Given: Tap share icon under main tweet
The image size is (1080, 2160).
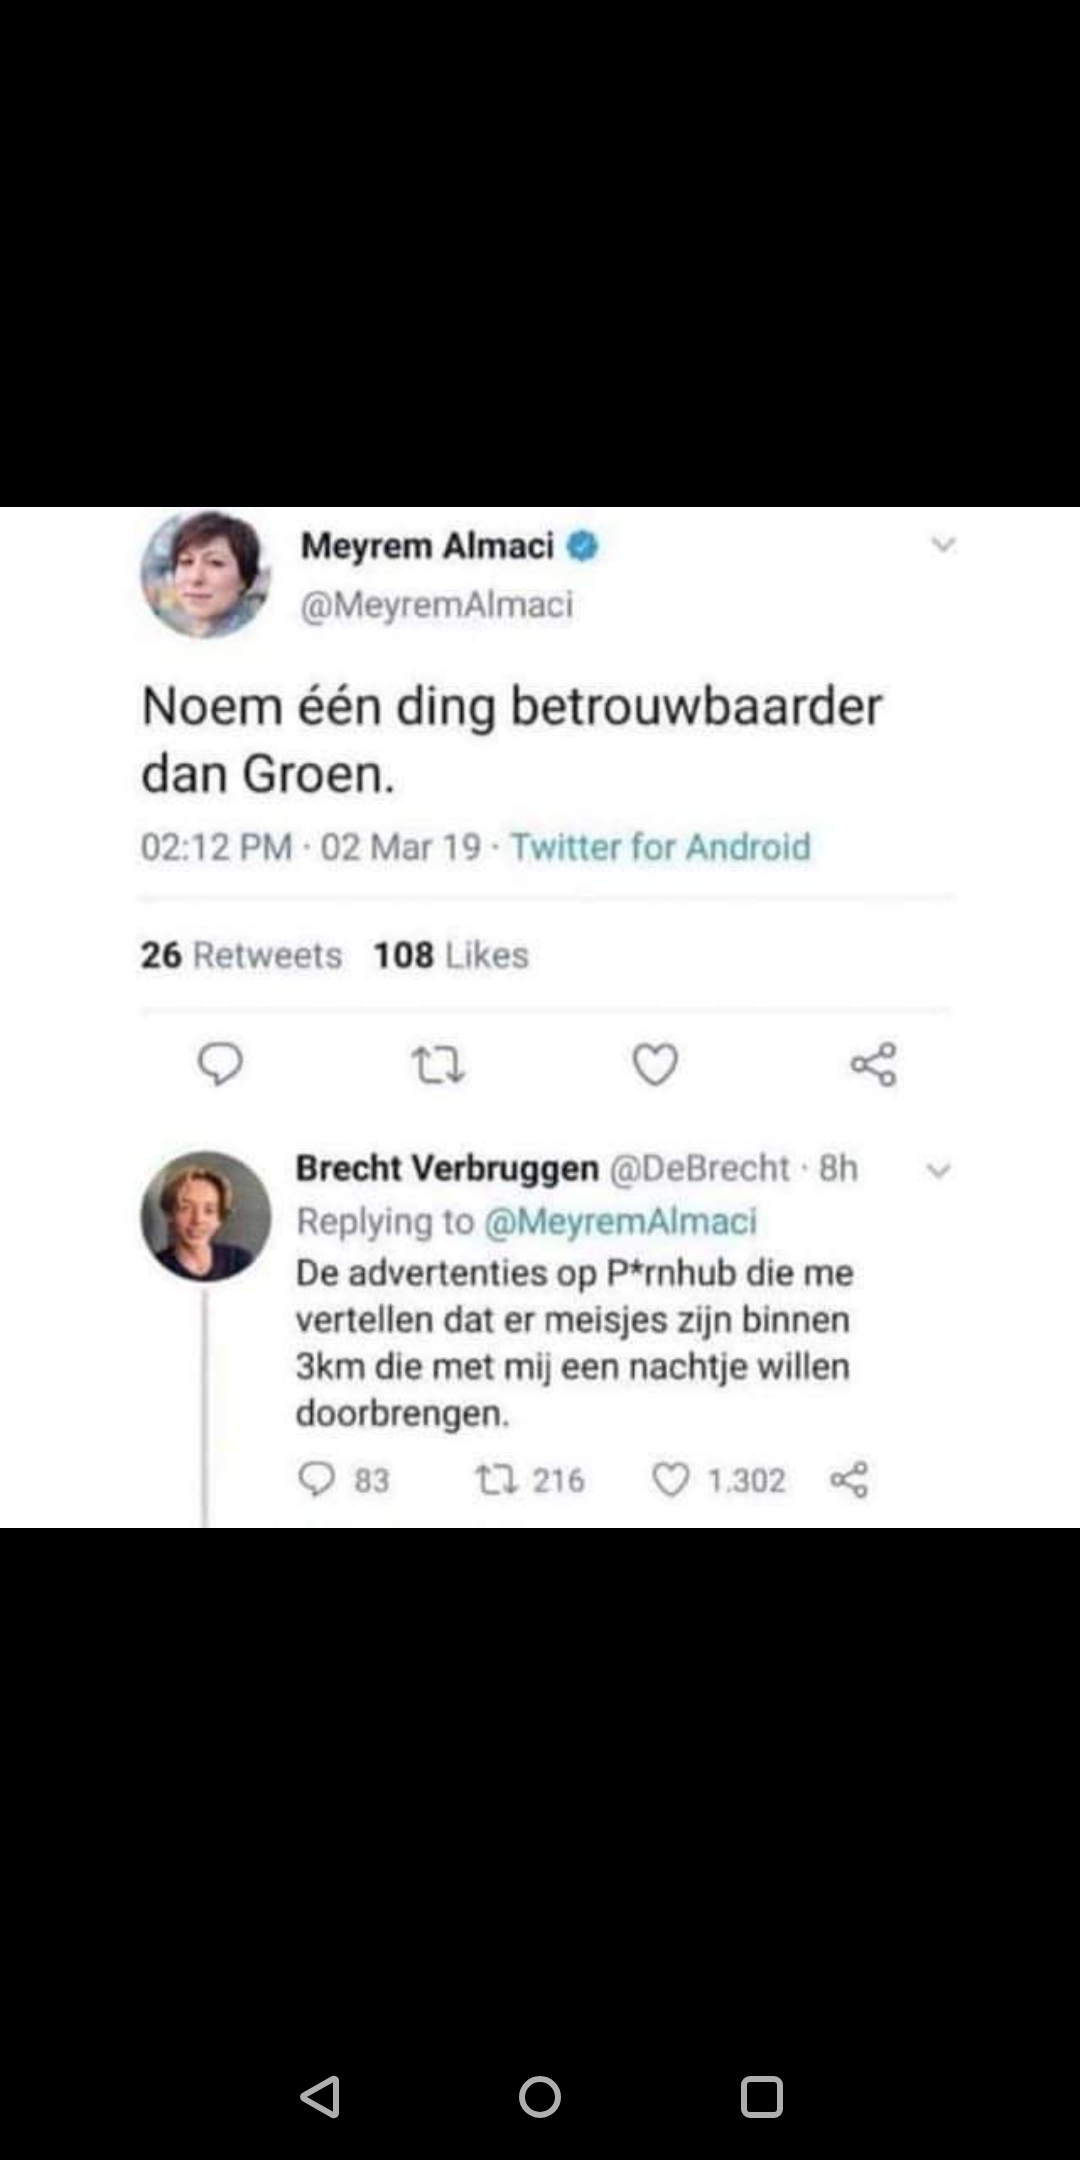Looking at the screenshot, I should coord(874,1064).
